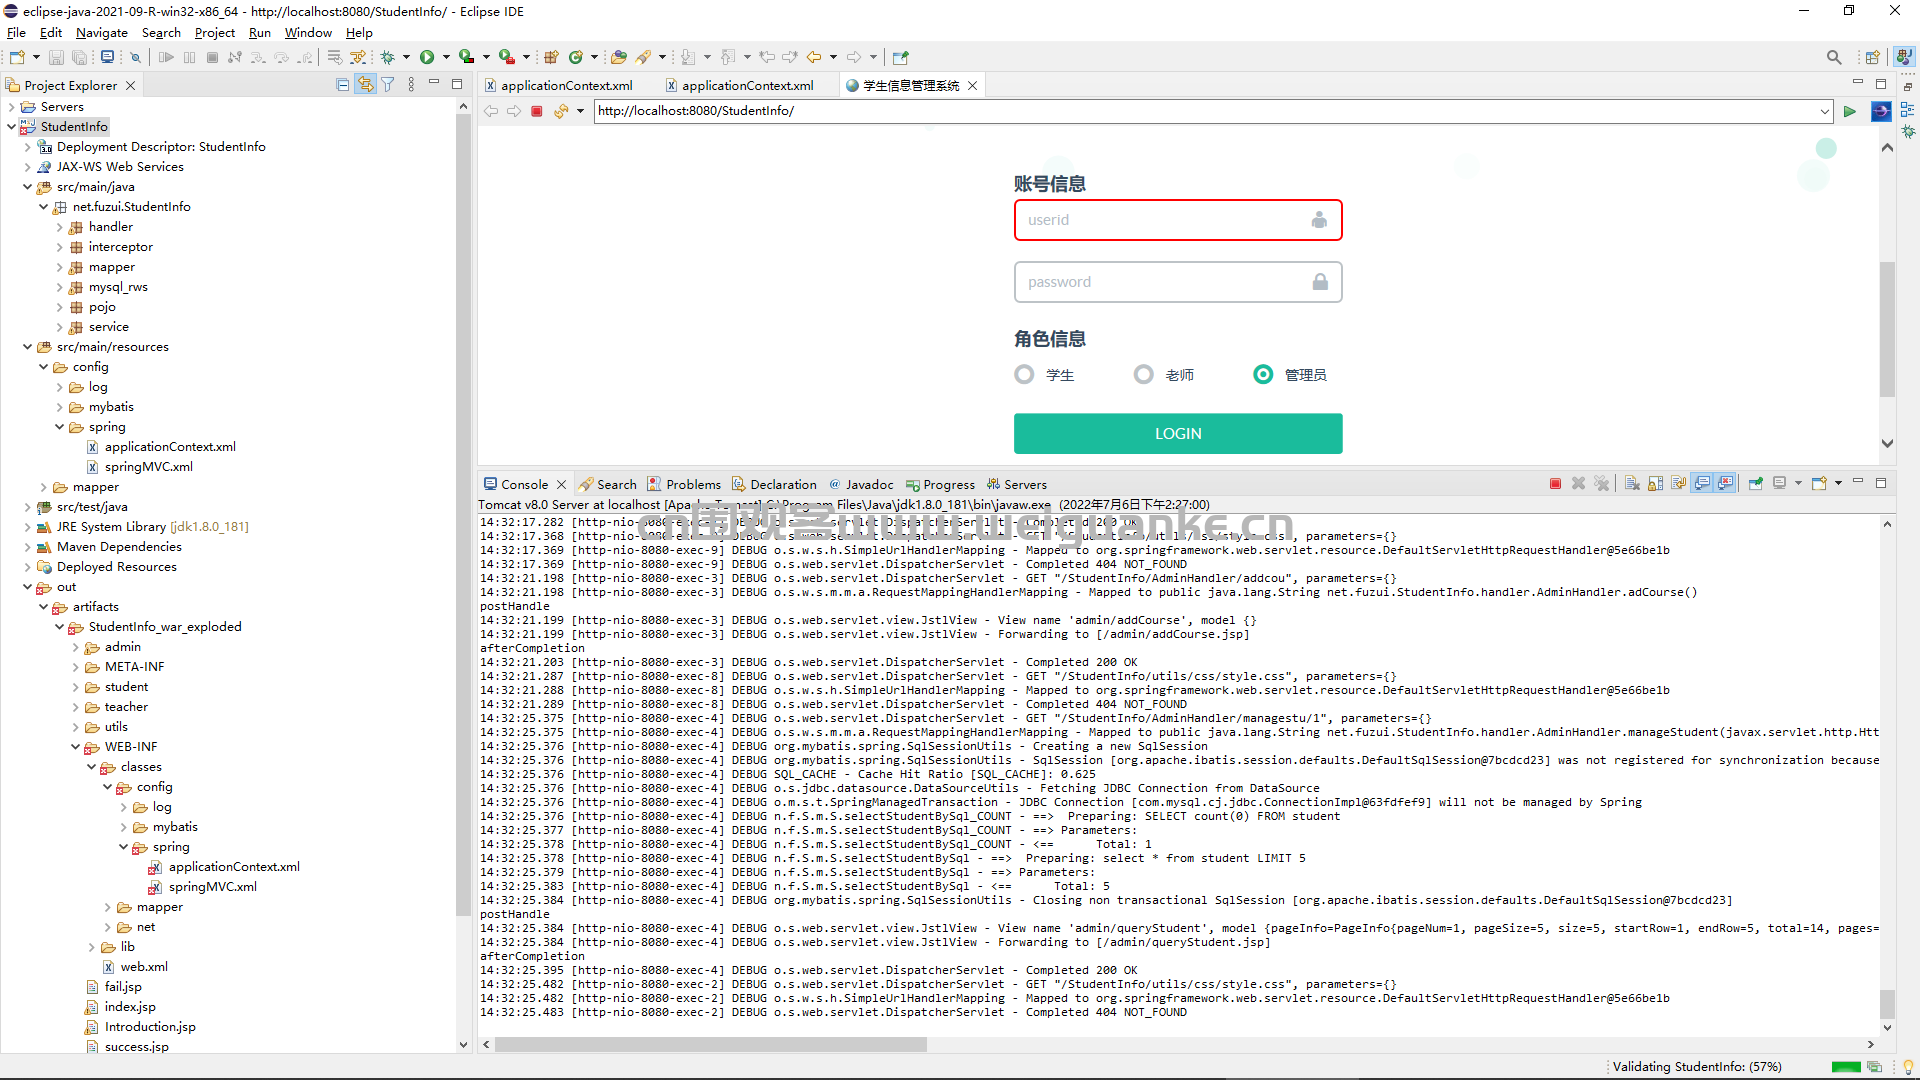Toggle Link with Editor in Project Explorer

[365, 85]
